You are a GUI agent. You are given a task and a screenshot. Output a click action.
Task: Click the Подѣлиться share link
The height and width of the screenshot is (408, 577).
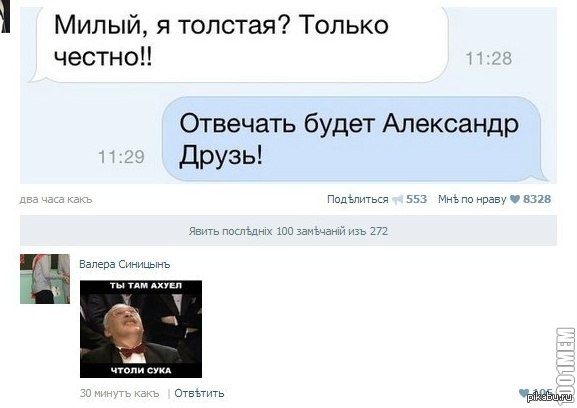(357, 199)
